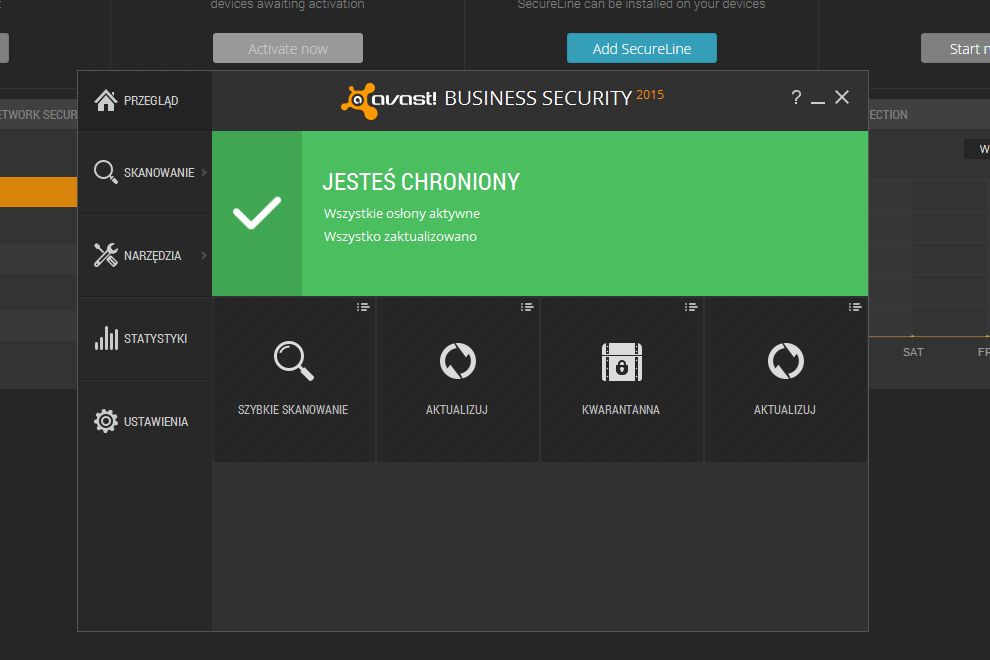Screen dimensions: 990x660
Task: Click the last Aktualizuj refresh icon
Action: pyautogui.click(x=785, y=361)
